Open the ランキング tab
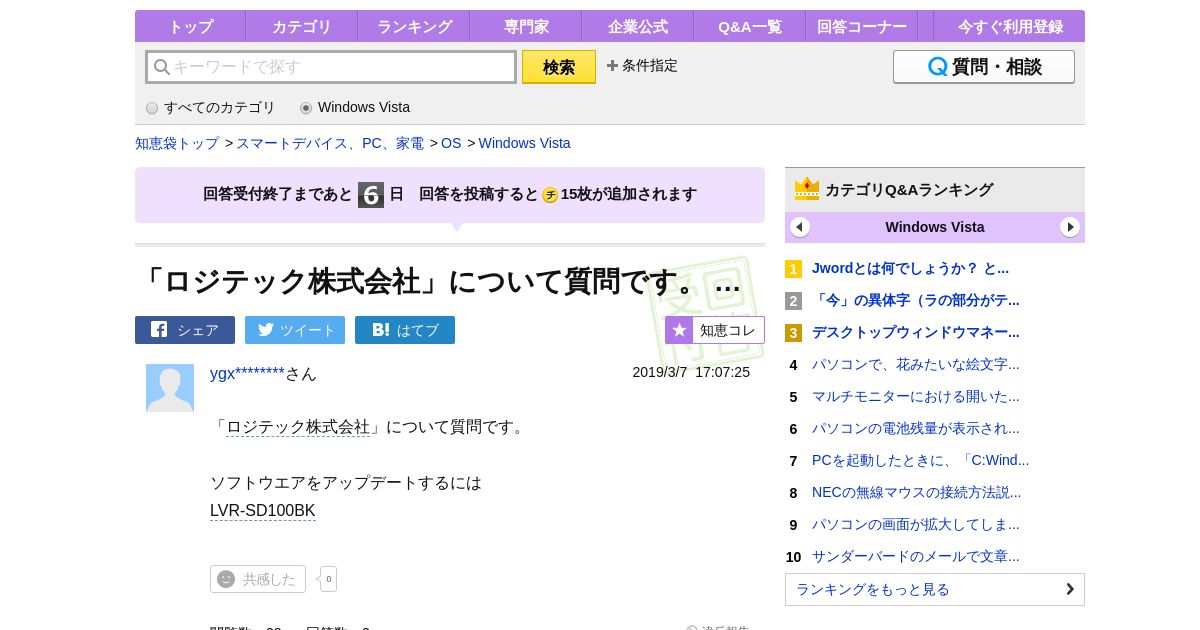1200x630 pixels. tap(414, 26)
